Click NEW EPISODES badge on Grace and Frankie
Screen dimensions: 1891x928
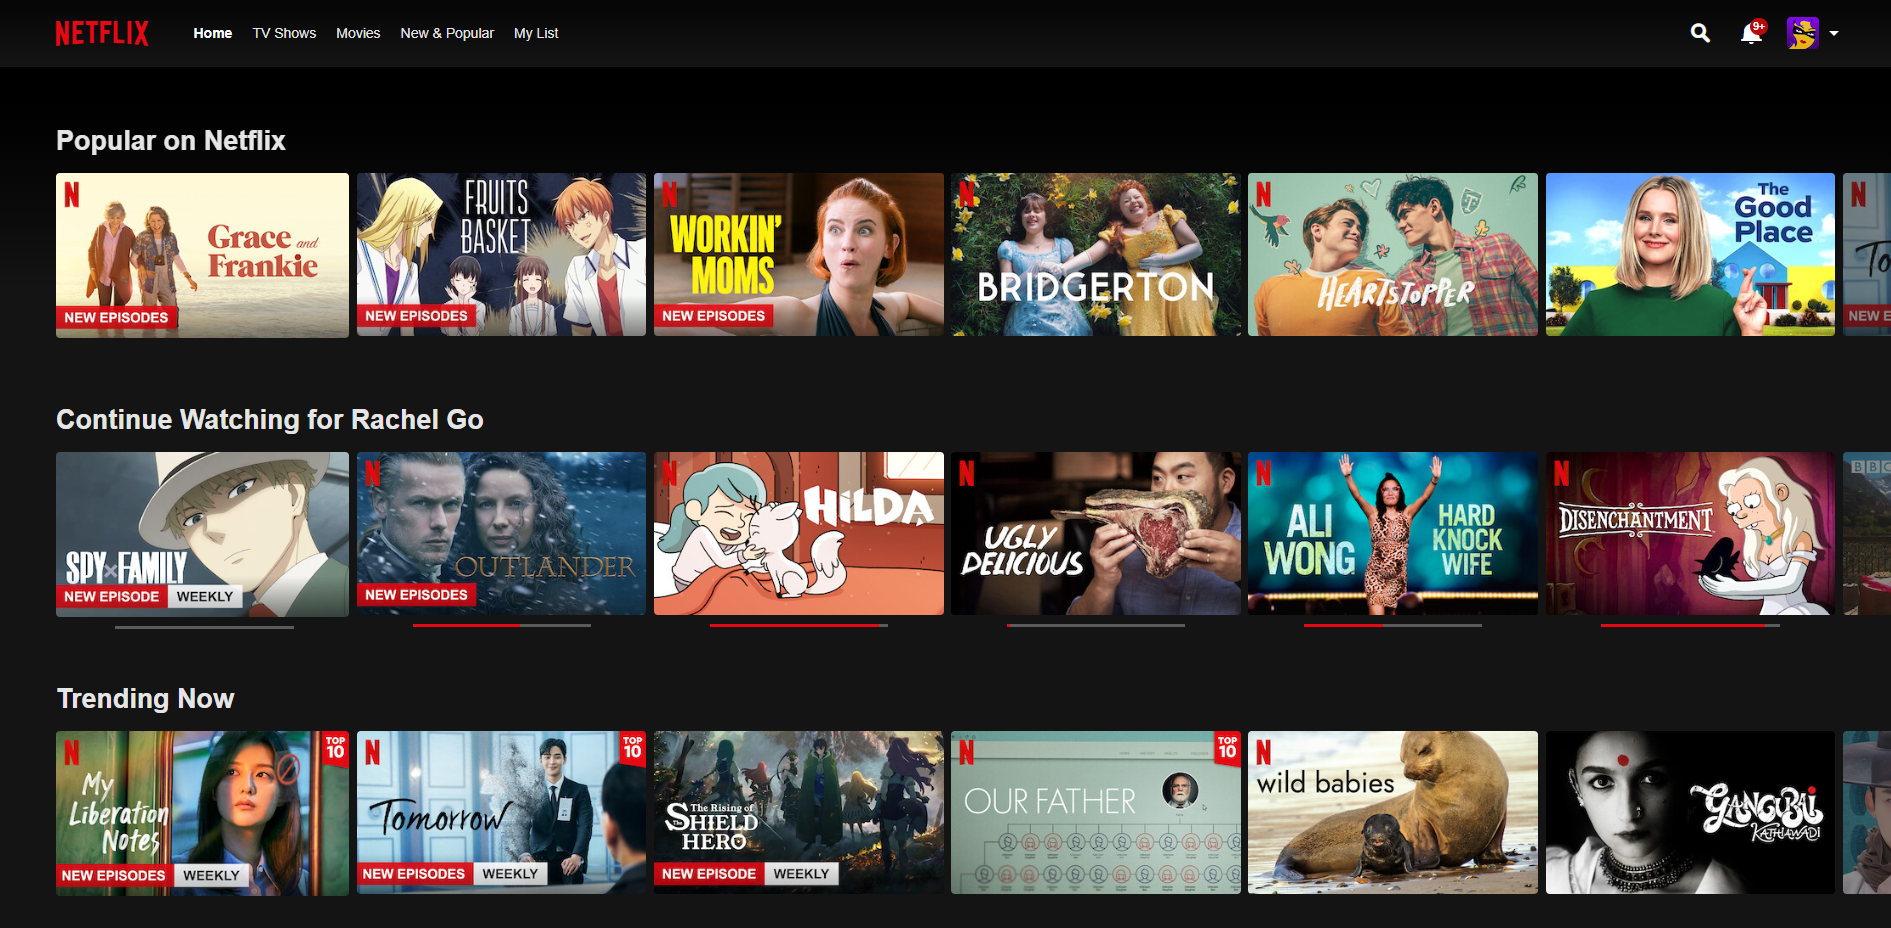point(116,317)
